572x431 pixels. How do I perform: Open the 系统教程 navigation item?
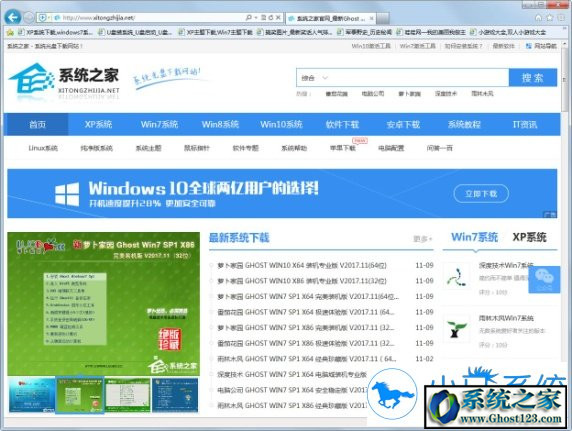click(x=464, y=124)
